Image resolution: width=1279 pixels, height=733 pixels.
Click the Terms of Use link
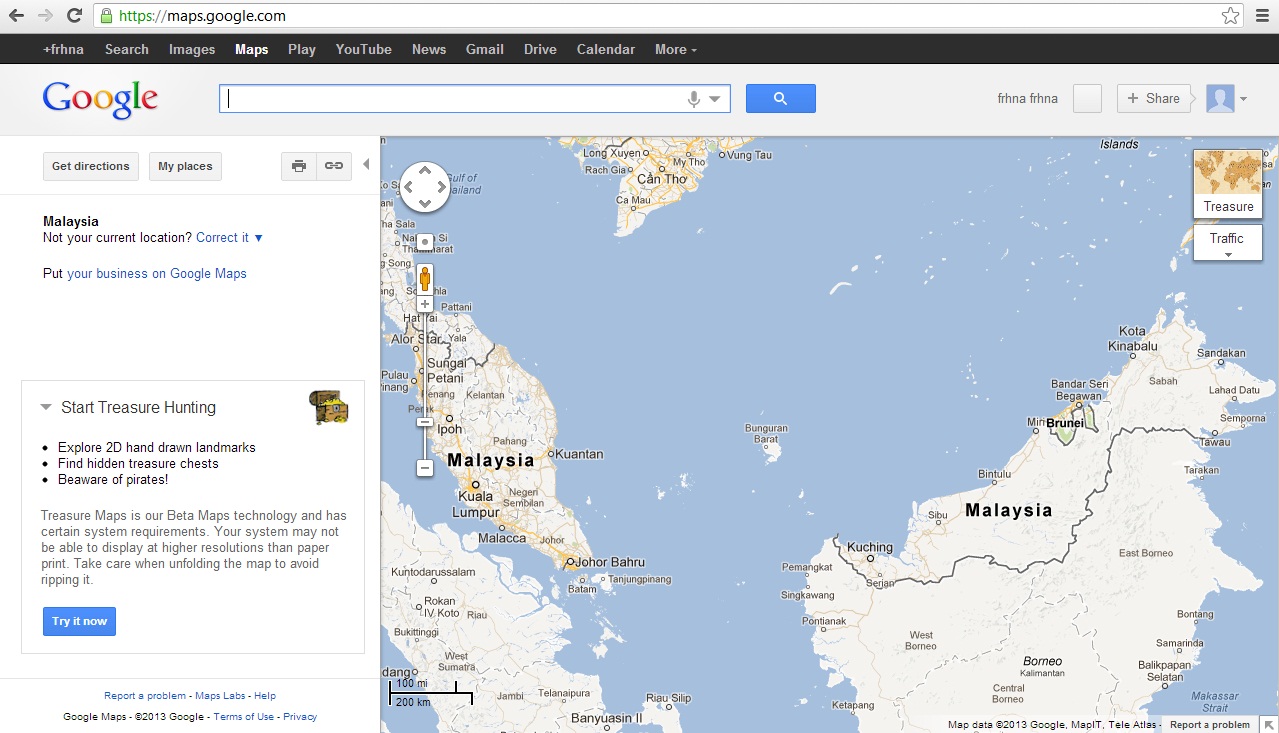point(243,717)
